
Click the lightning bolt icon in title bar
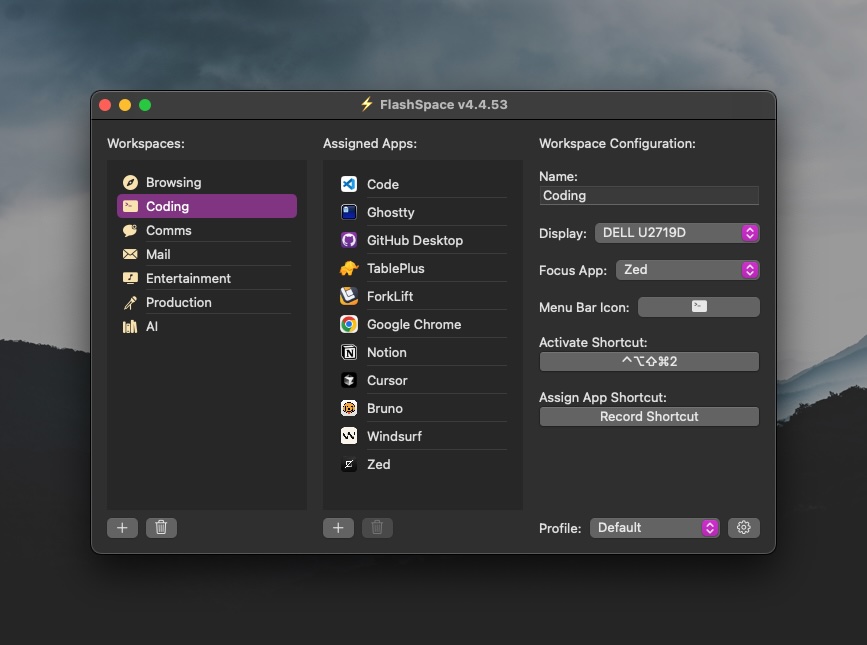(367, 104)
